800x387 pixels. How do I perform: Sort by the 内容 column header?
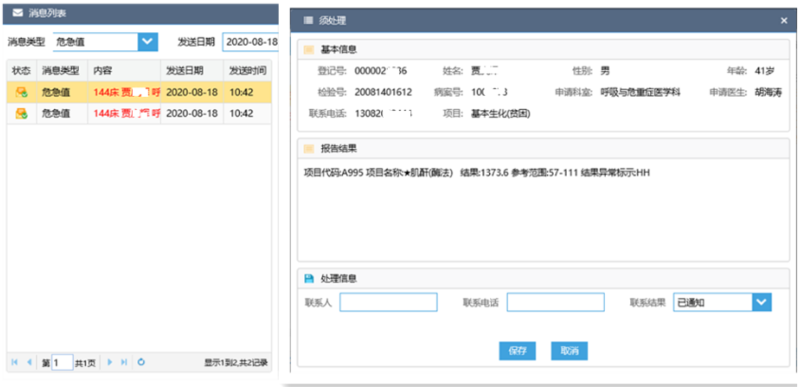click(x=124, y=70)
